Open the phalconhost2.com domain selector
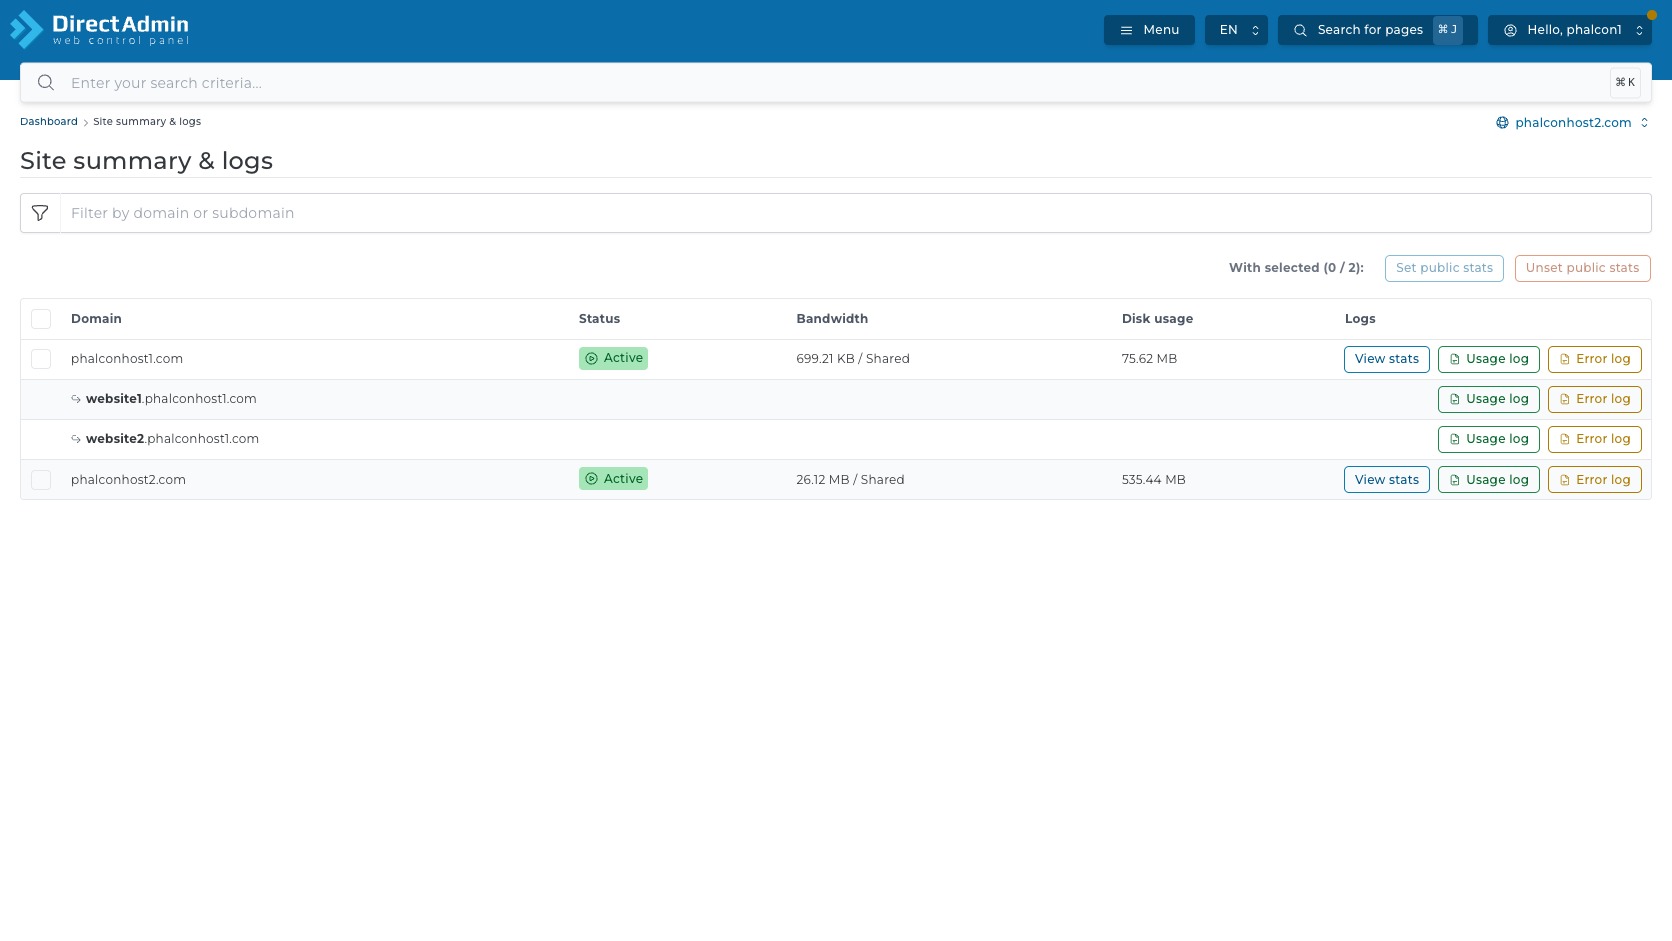The width and height of the screenshot is (1672, 941). tap(1572, 123)
